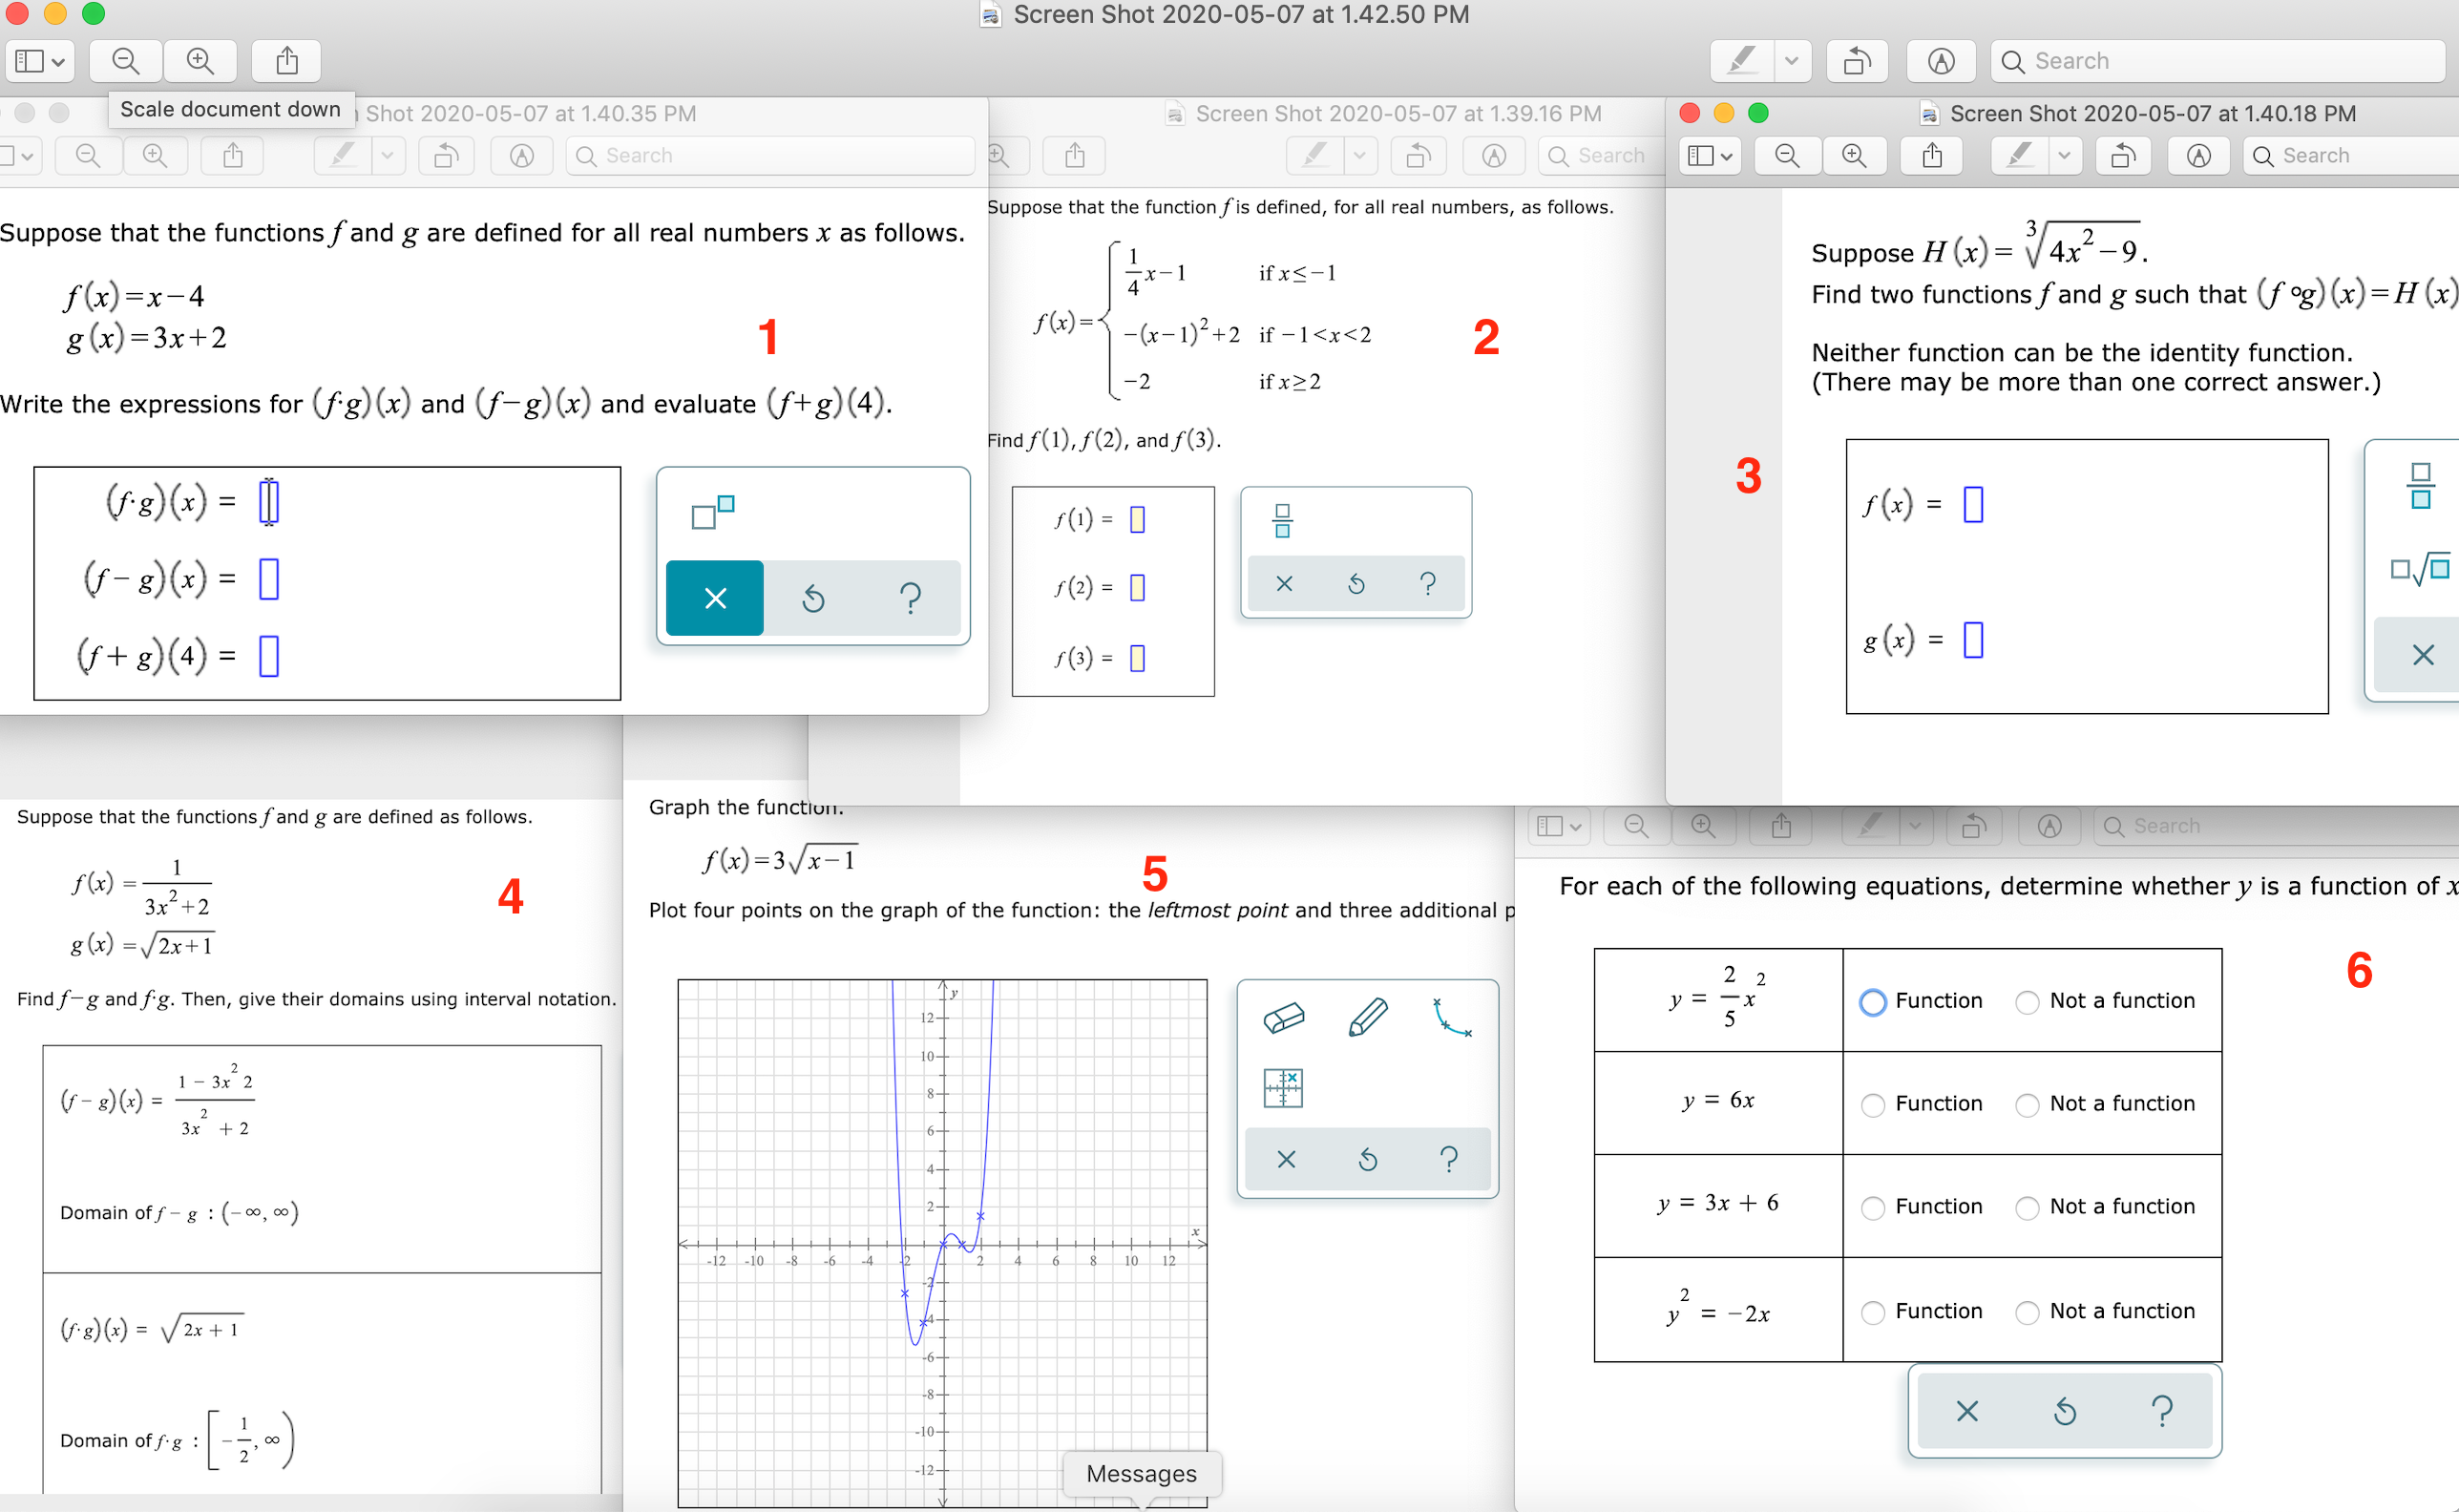This screenshot has width=2459, height=1512.
Task: Select Function for y = 6x
Action: pyautogui.click(x=1872, y=1104)
